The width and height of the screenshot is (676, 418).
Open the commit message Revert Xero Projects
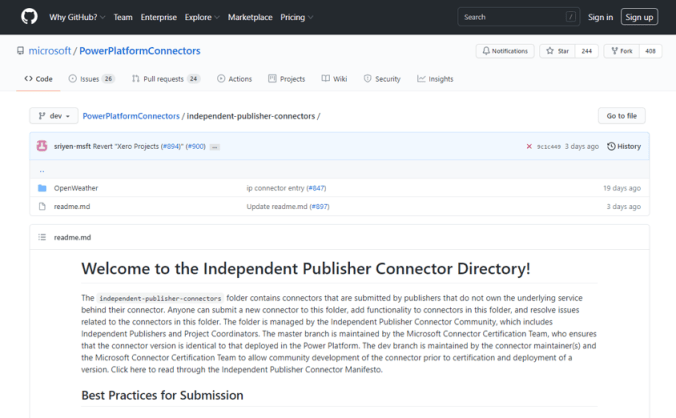pos(126,147)
